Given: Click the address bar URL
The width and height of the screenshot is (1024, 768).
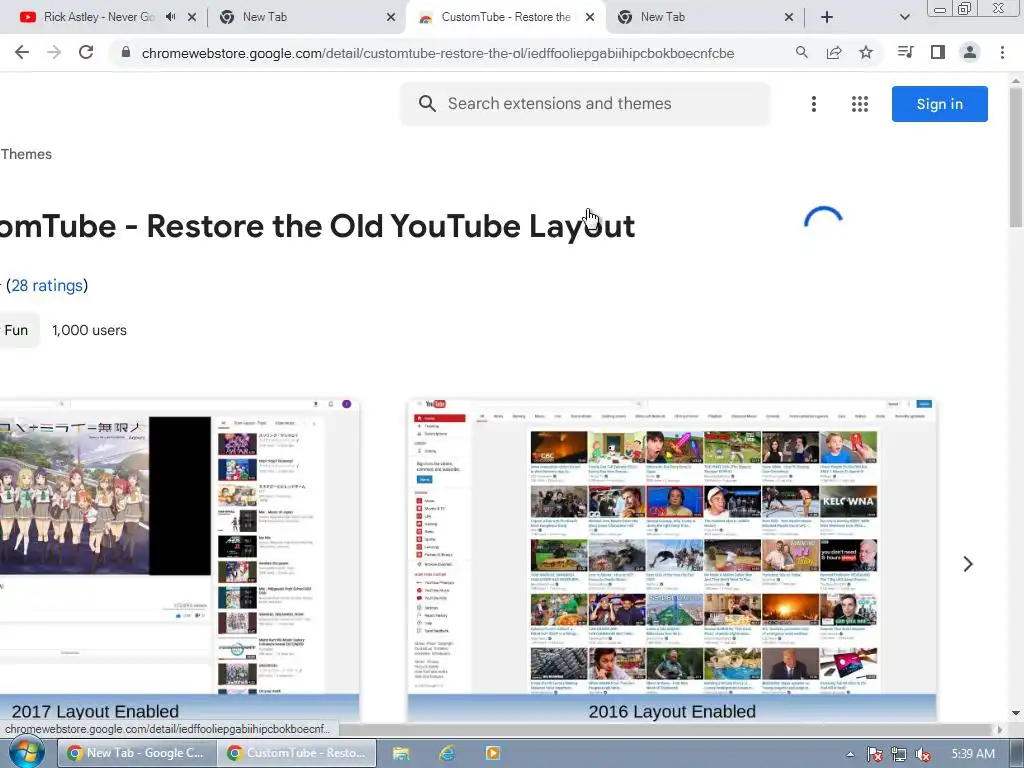Looking at the screenshot, I should coord(438,53).
